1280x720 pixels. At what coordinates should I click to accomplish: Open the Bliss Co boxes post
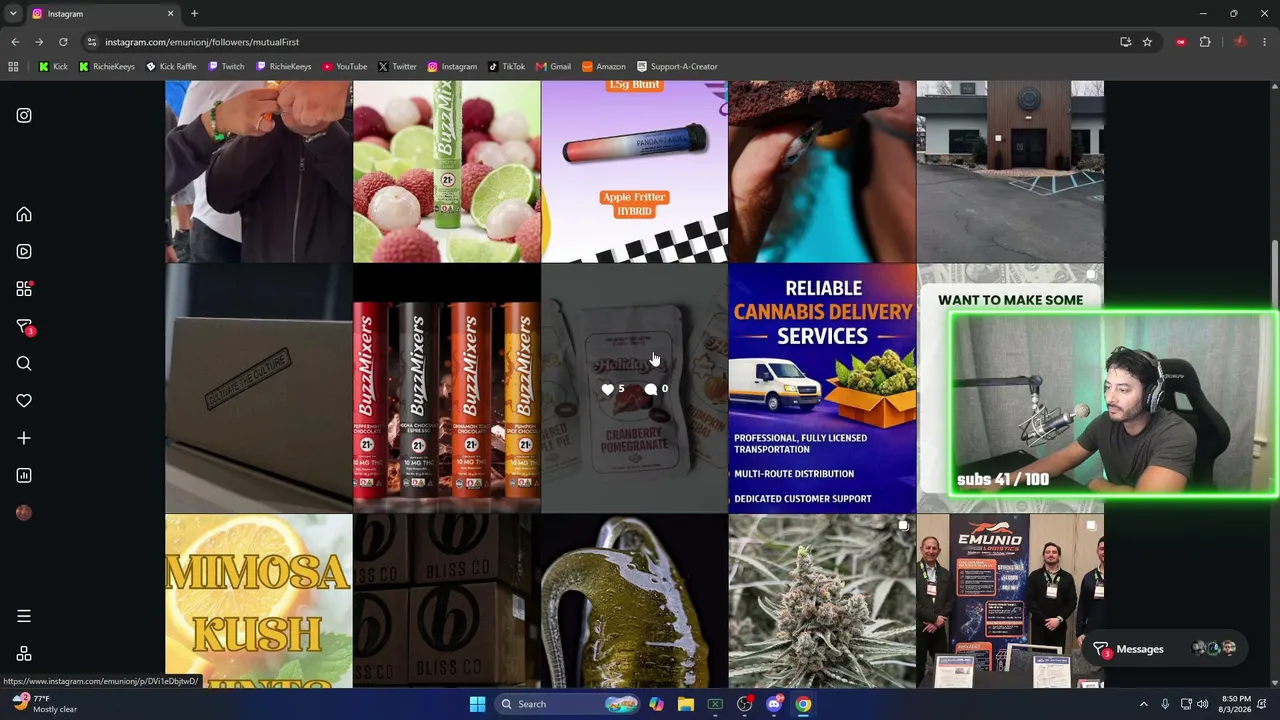pyautogui.click(x=447, y=601)
